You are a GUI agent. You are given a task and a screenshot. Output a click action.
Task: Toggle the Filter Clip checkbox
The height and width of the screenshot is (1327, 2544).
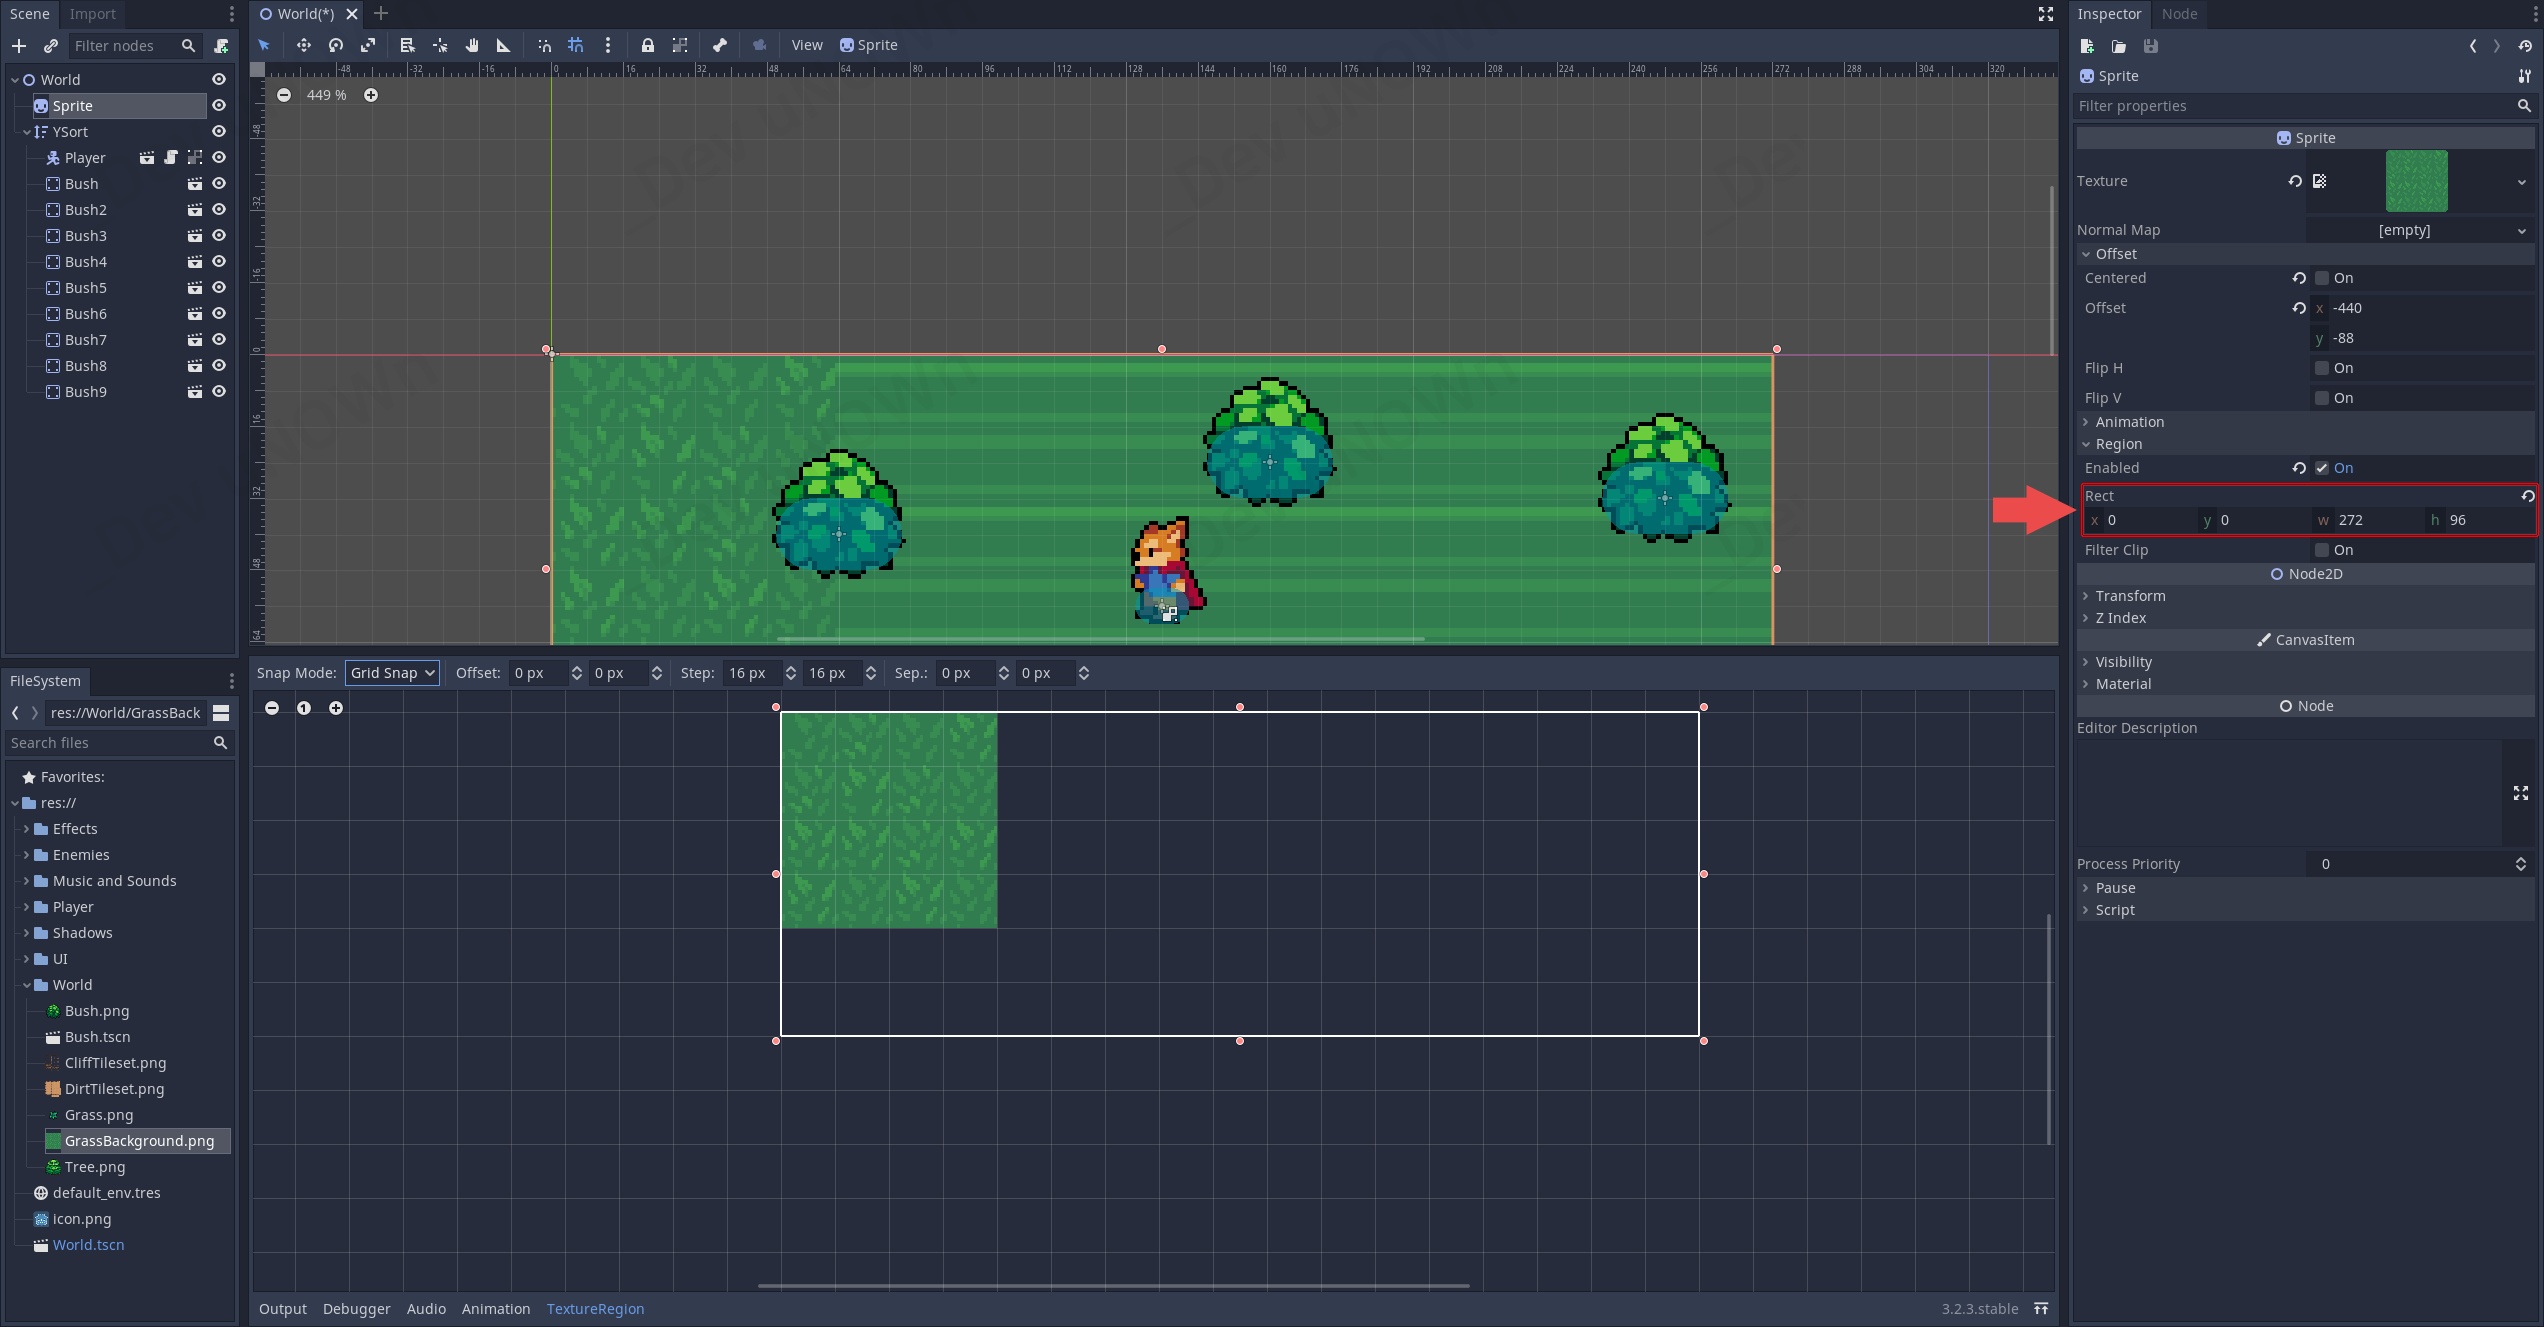2322,550
